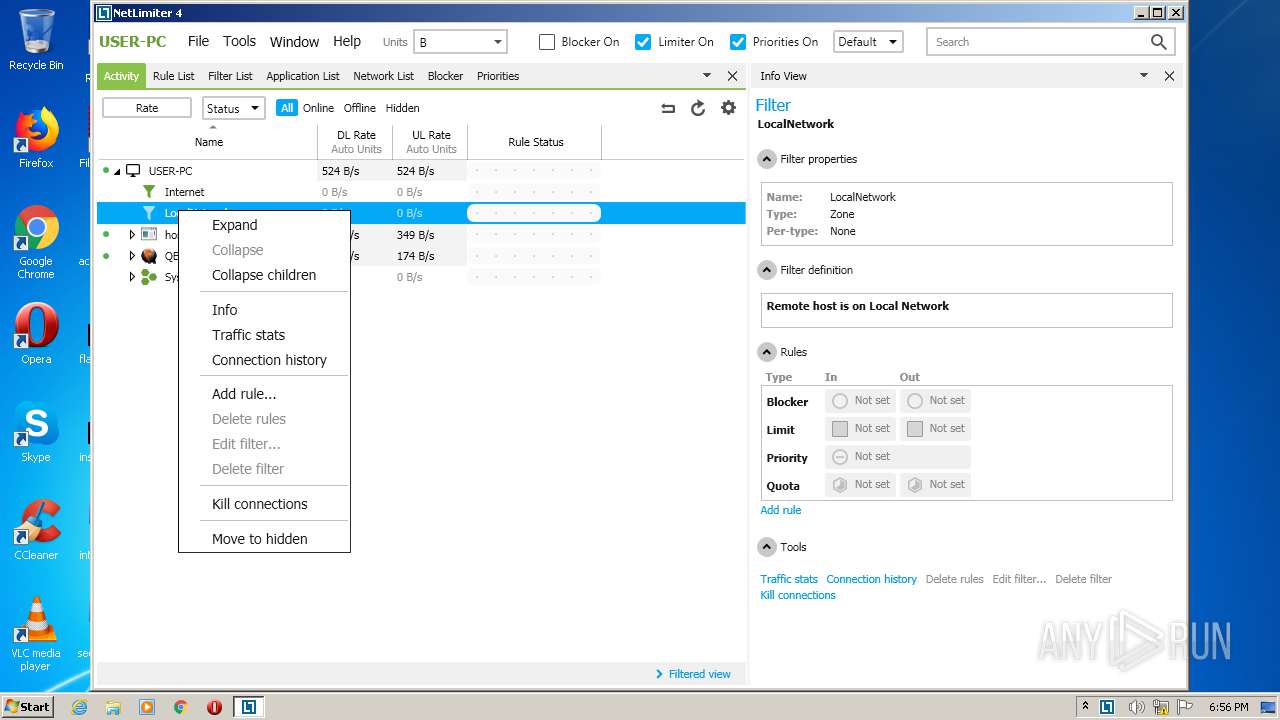This screenshot has width=1280, height=720.
Task: Open the Activity panel dropdown arrow
Action: [707, 76]
